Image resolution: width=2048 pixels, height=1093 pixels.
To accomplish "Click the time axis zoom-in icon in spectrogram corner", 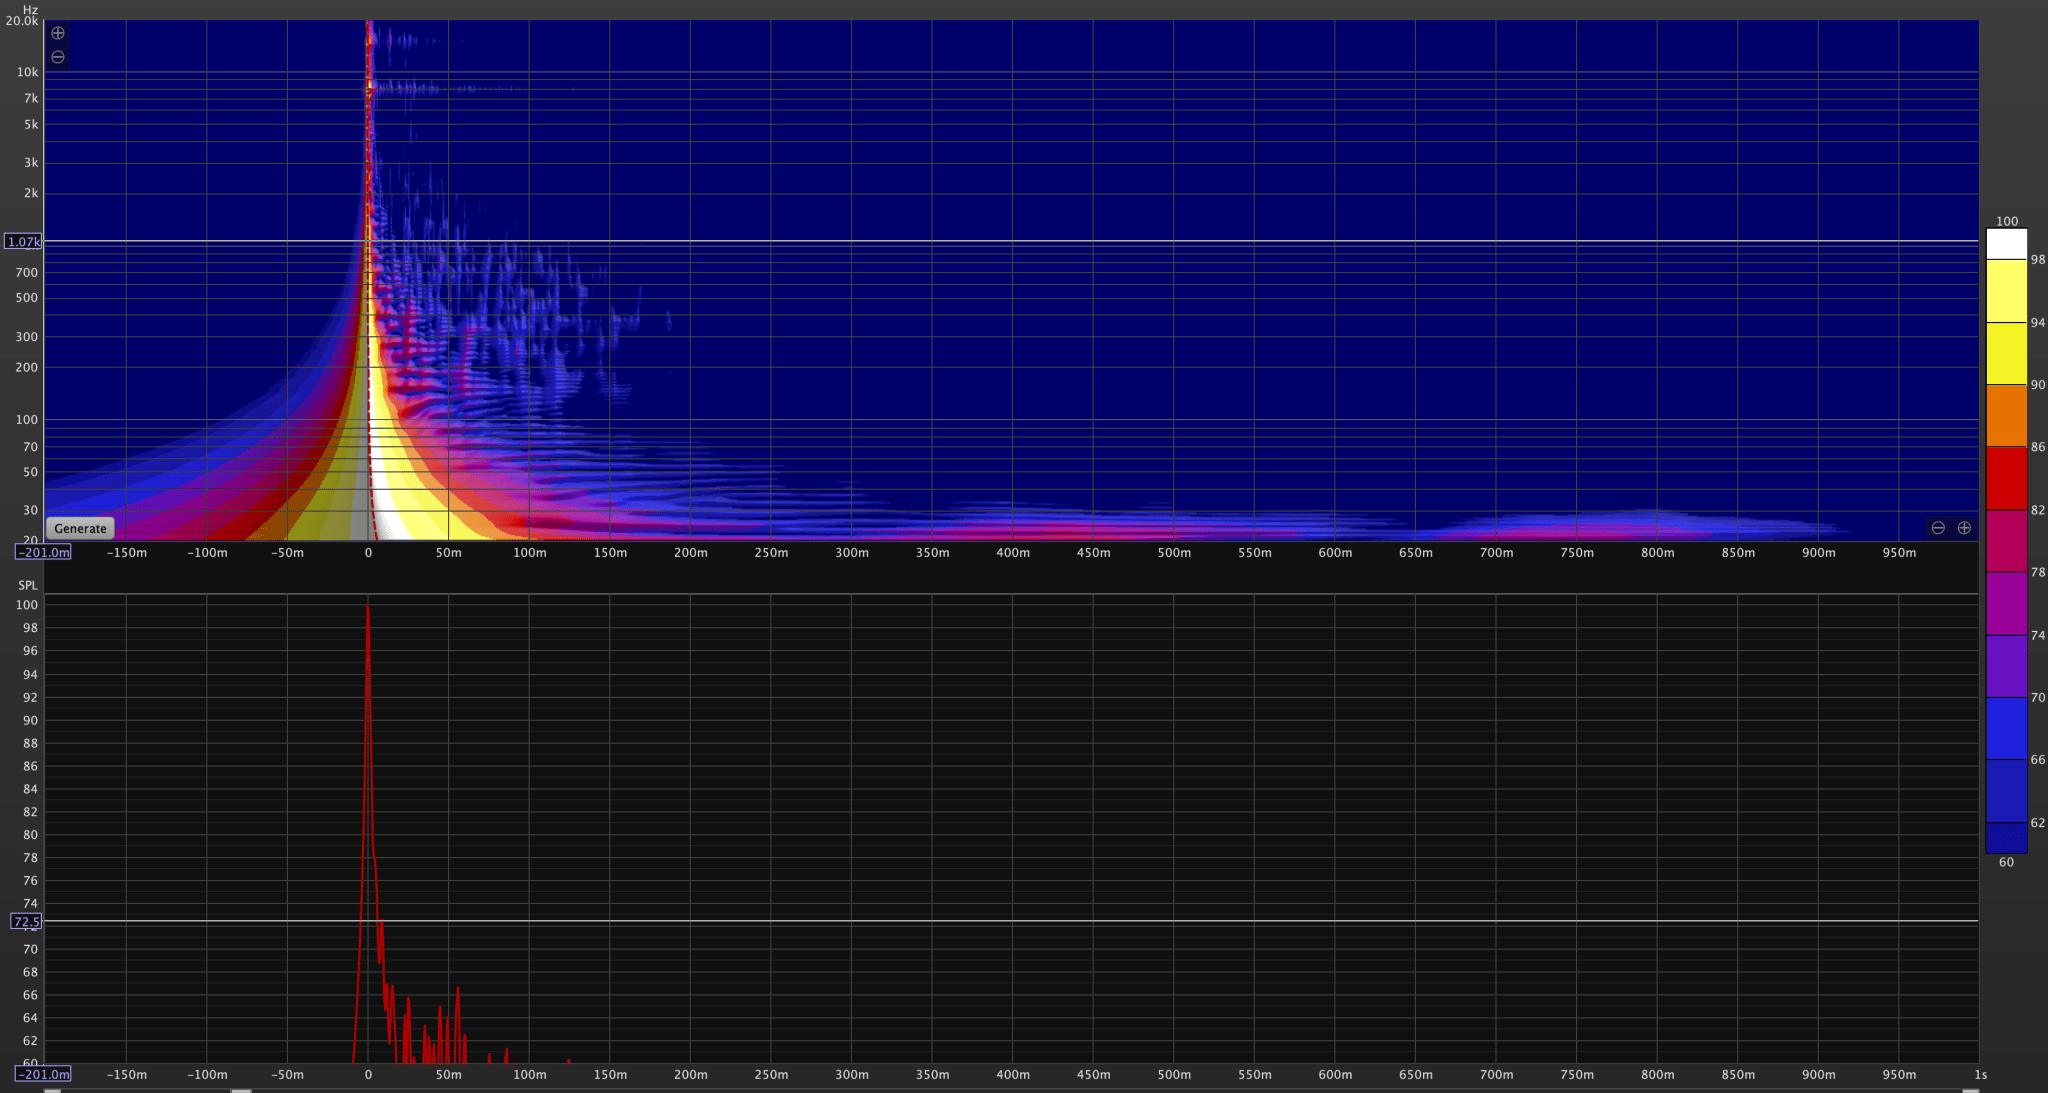I will click(1964, 528).
